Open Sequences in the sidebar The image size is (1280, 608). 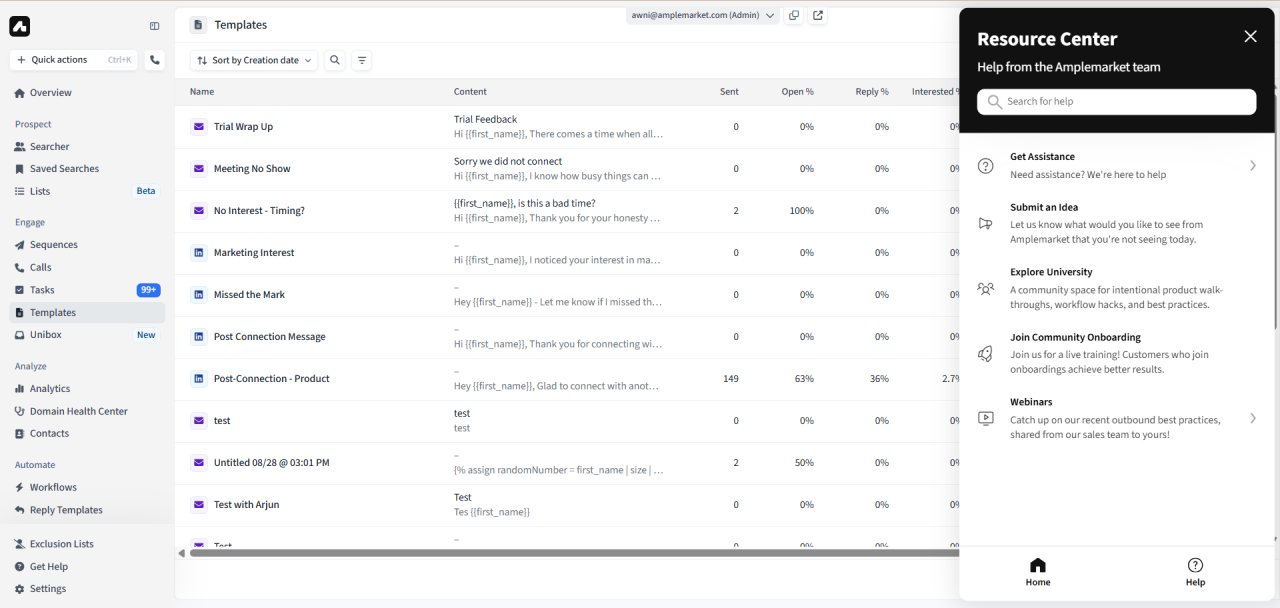pyautogui.click(x=53, y=245)
